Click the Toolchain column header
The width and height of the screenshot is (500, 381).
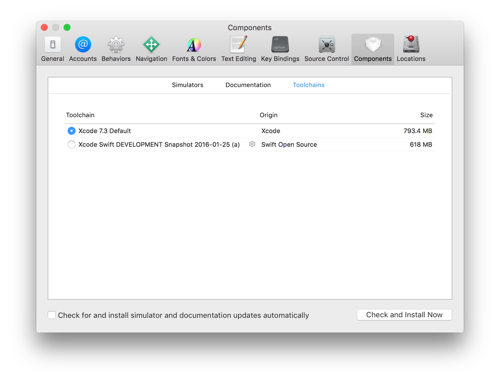[x=80, y=115]
